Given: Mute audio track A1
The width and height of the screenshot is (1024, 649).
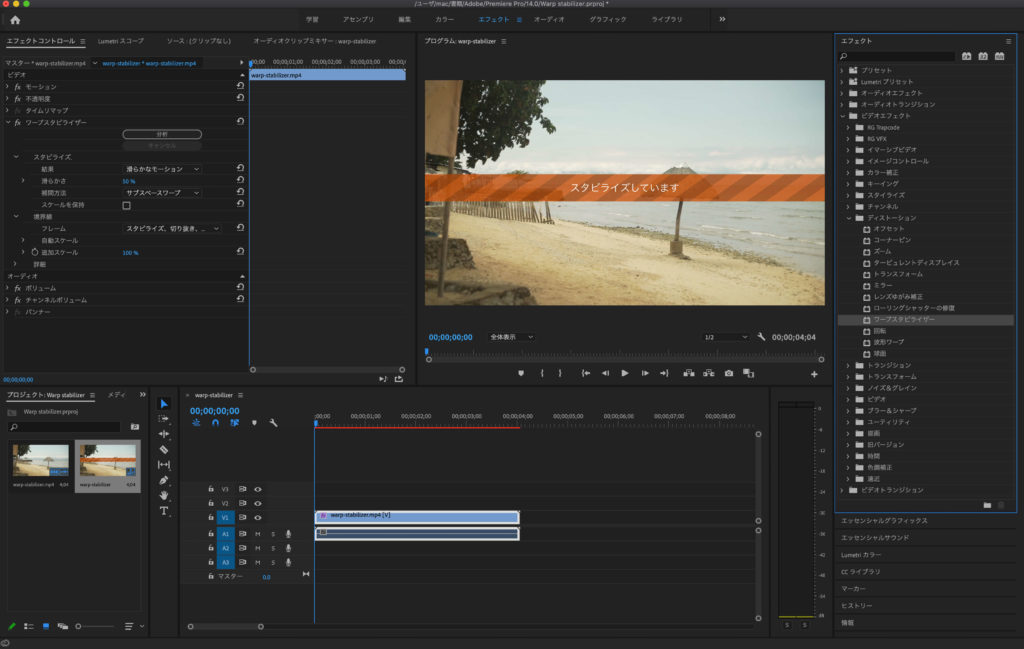Looking at the screenshot, I should (x=257, y=534).
